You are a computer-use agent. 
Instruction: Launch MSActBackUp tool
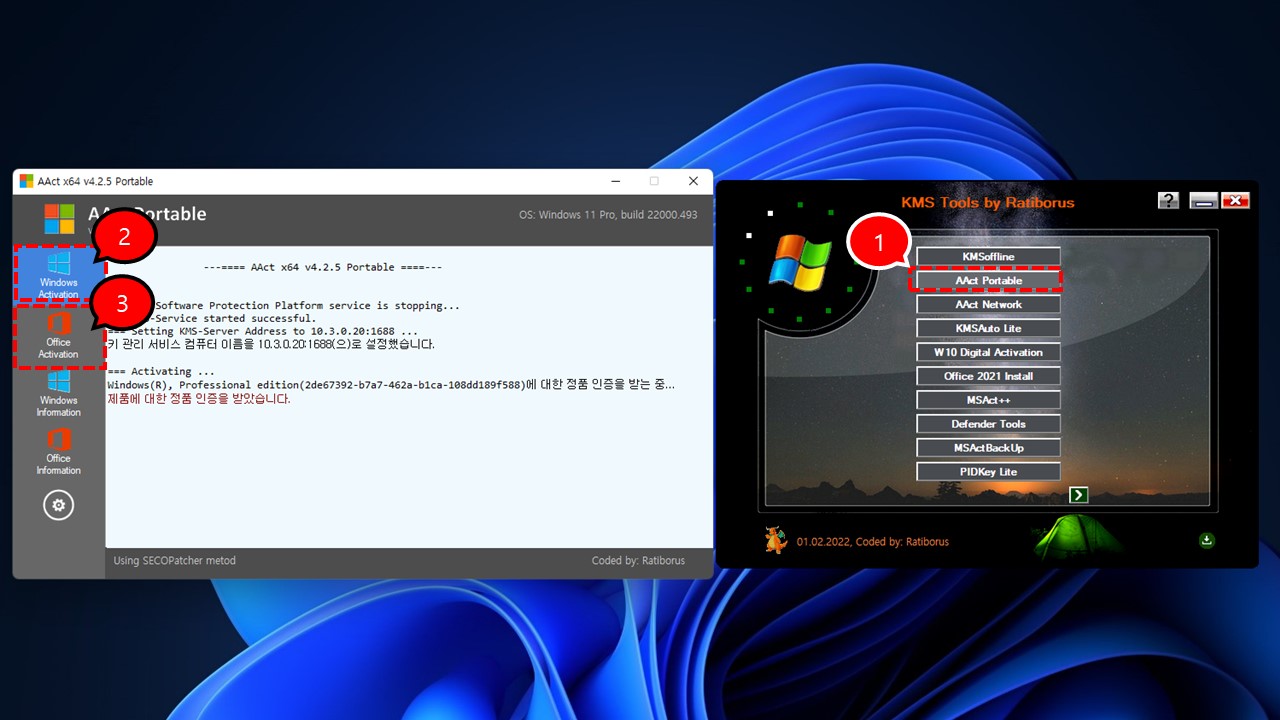pyautogui.click(x=988, y=448)
